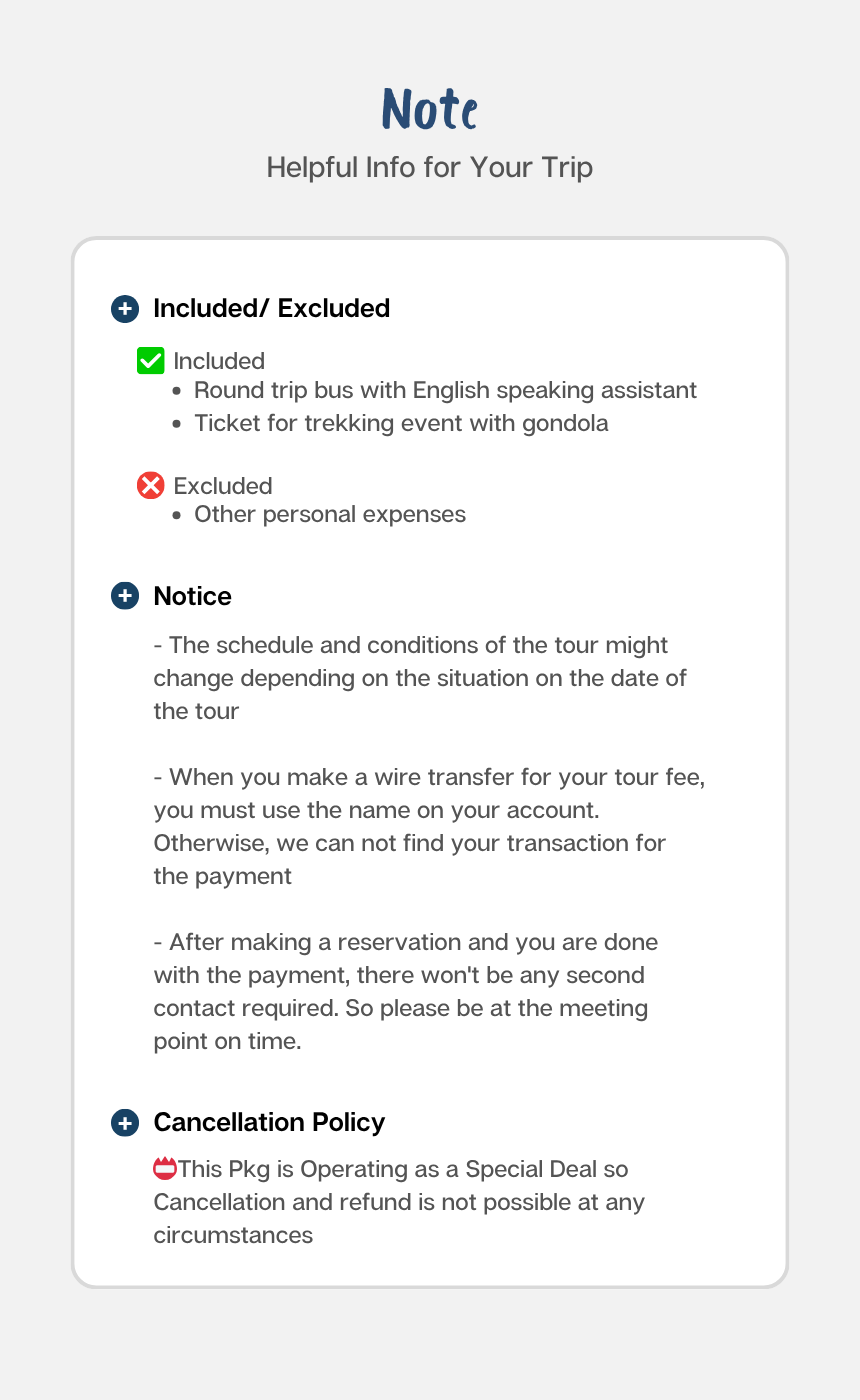
Task: Click the red calendar icon in Cancellation Policy
Action: pos(164,1168)
